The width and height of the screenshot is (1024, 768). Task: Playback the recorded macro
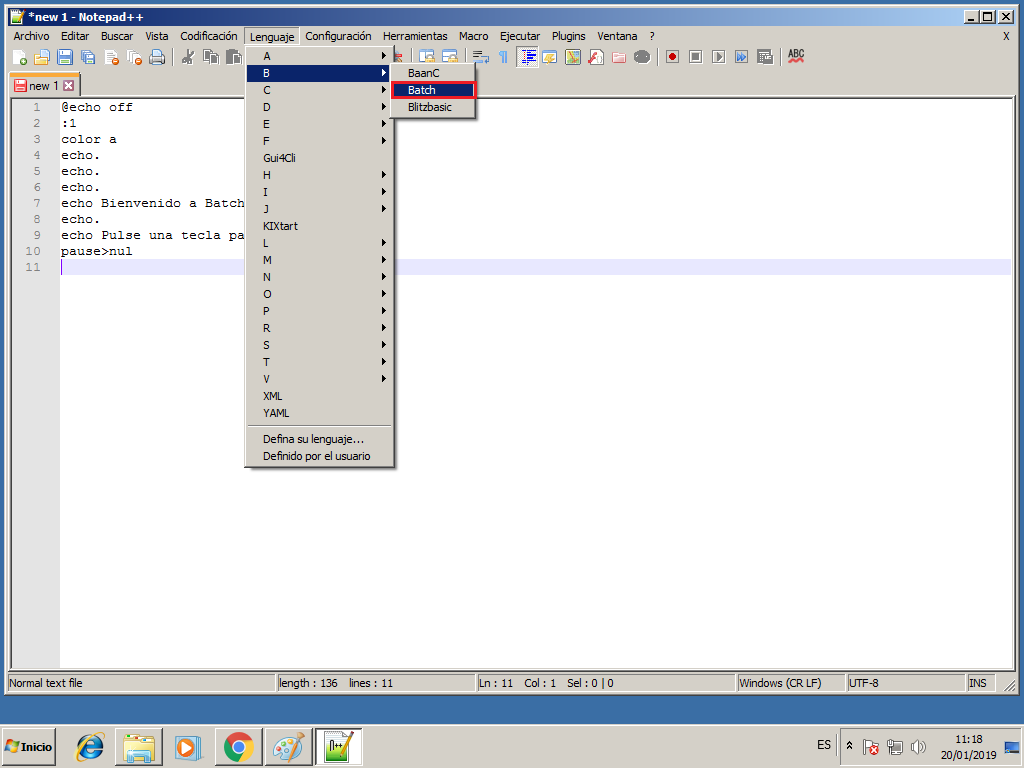pos(719,57)
